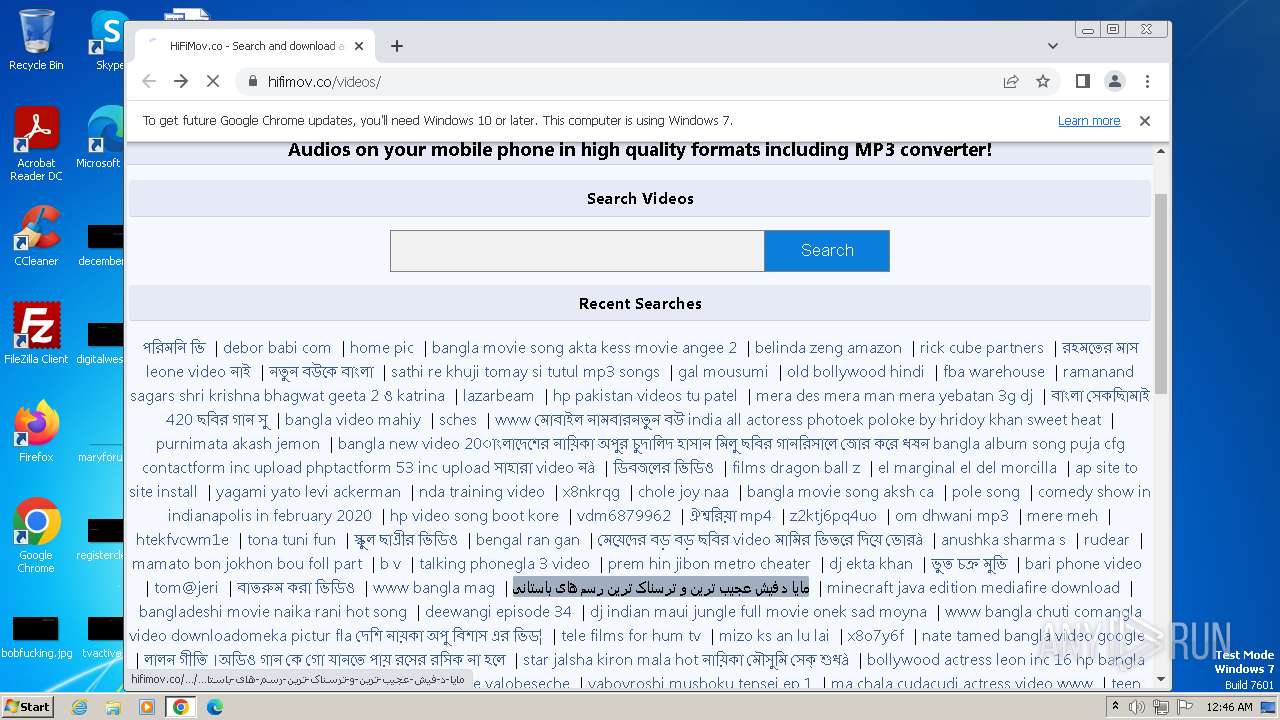The height and width of the screenshot is (720, 1280).
Task: Open 'tele films for hum tv' link
Action: [631, 636]
